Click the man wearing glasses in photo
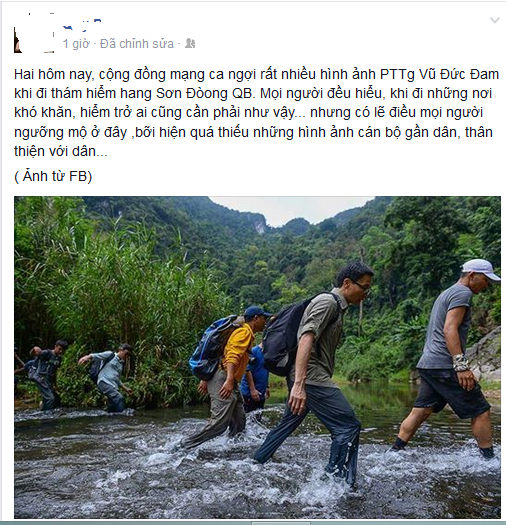Screen dimensions: 506x525 315,372
